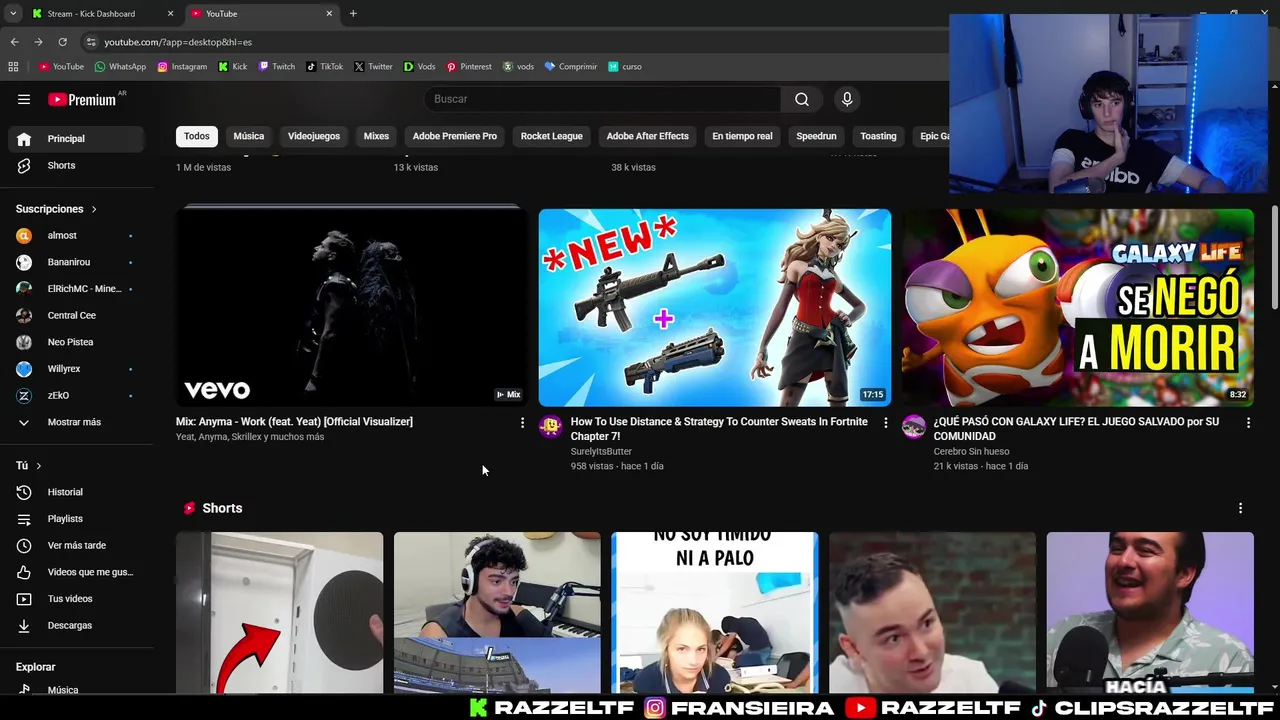This screenshot has width=1280, height=720.
Task: Open options menu for Anyma mix video
Action: click(522, 423)
